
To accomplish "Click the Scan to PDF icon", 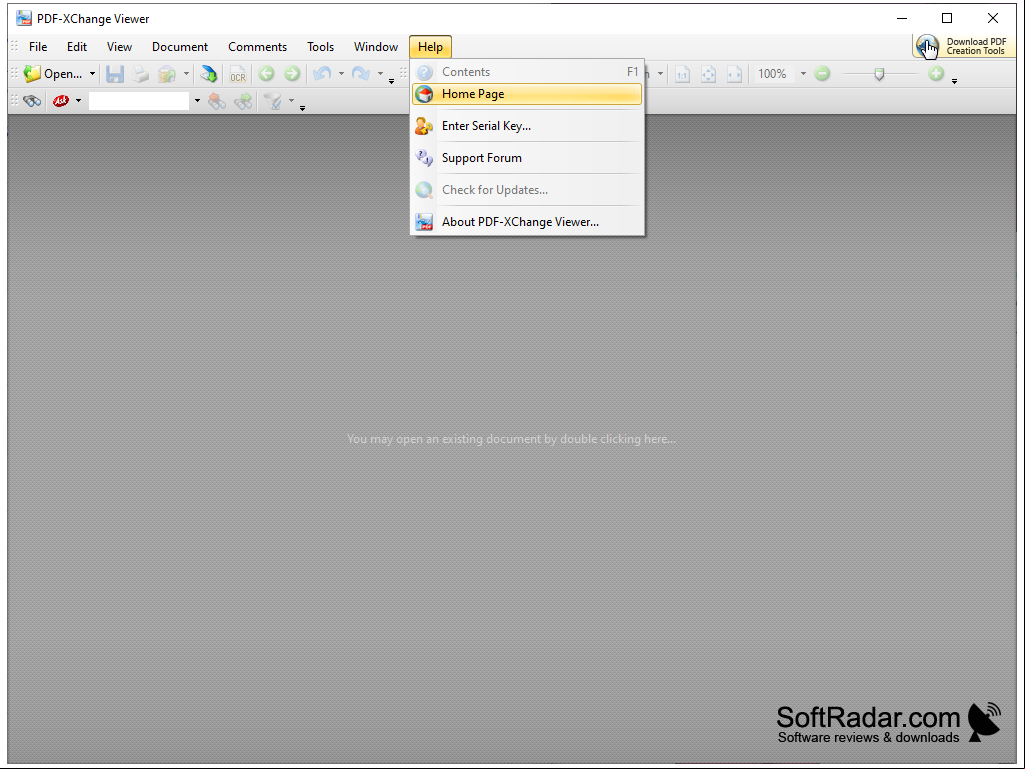I will 209,74.
